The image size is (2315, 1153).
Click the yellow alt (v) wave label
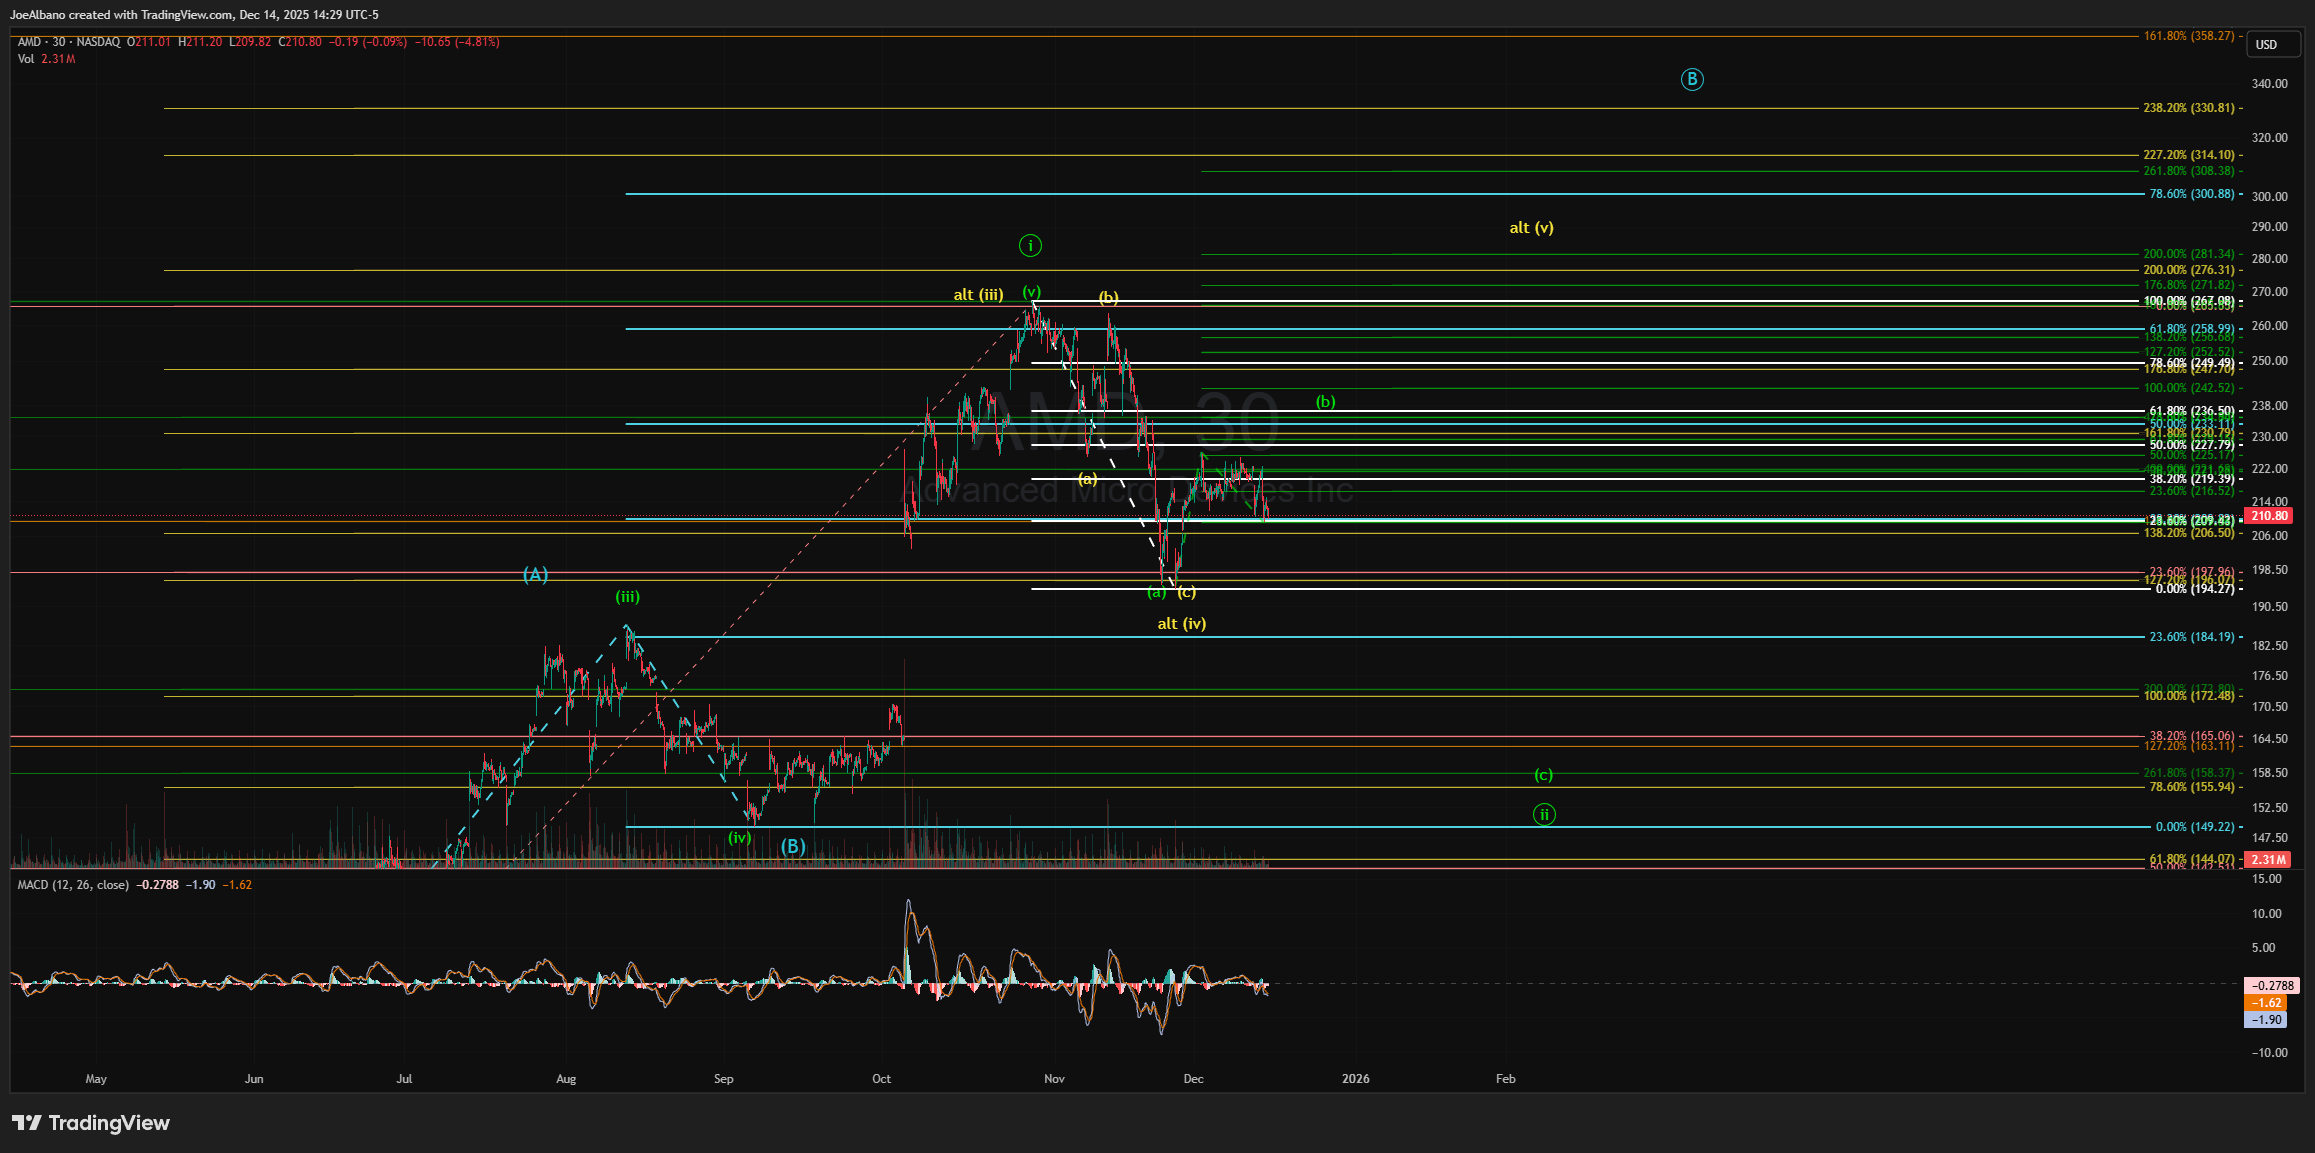[1531, 228]
